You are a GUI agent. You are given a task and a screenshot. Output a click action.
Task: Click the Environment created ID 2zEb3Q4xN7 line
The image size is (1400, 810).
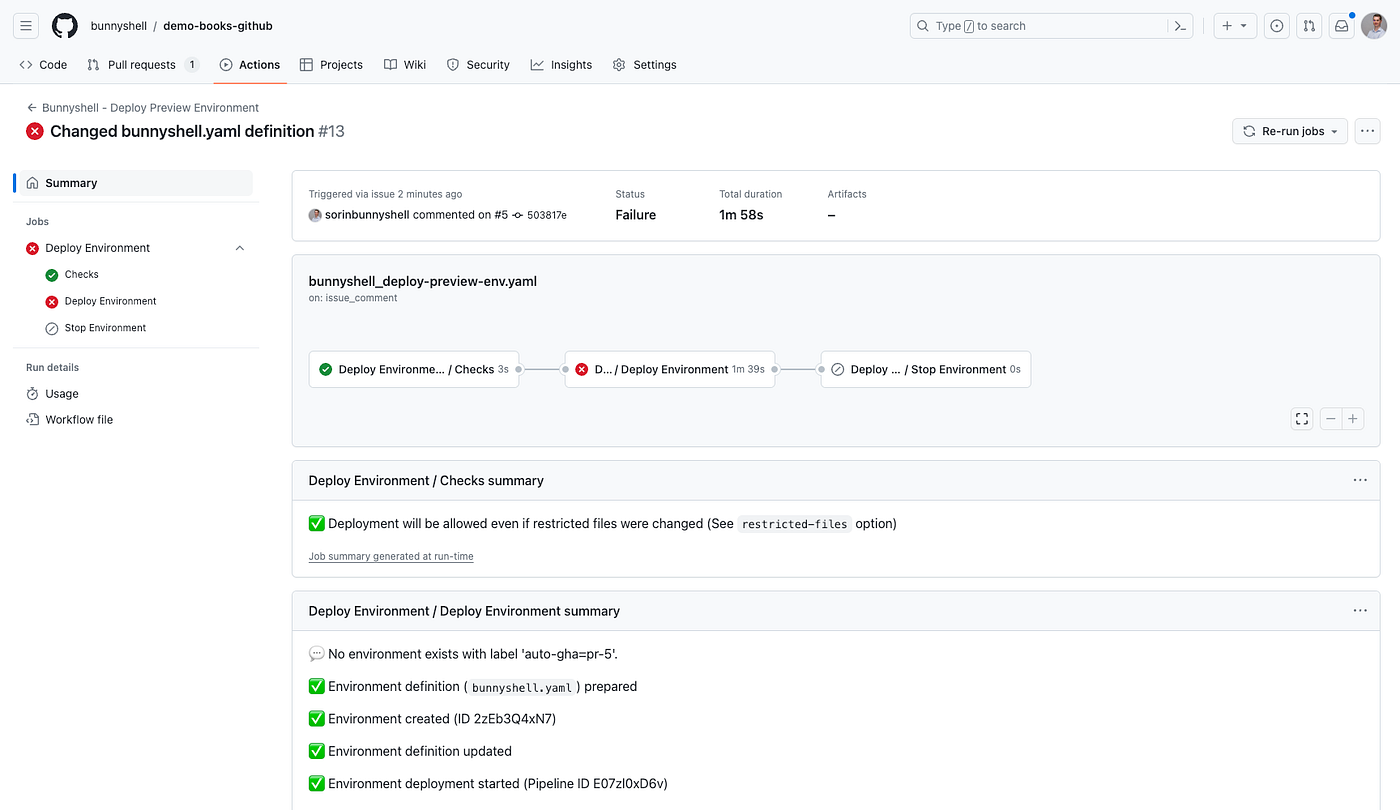tap(433, 719)
